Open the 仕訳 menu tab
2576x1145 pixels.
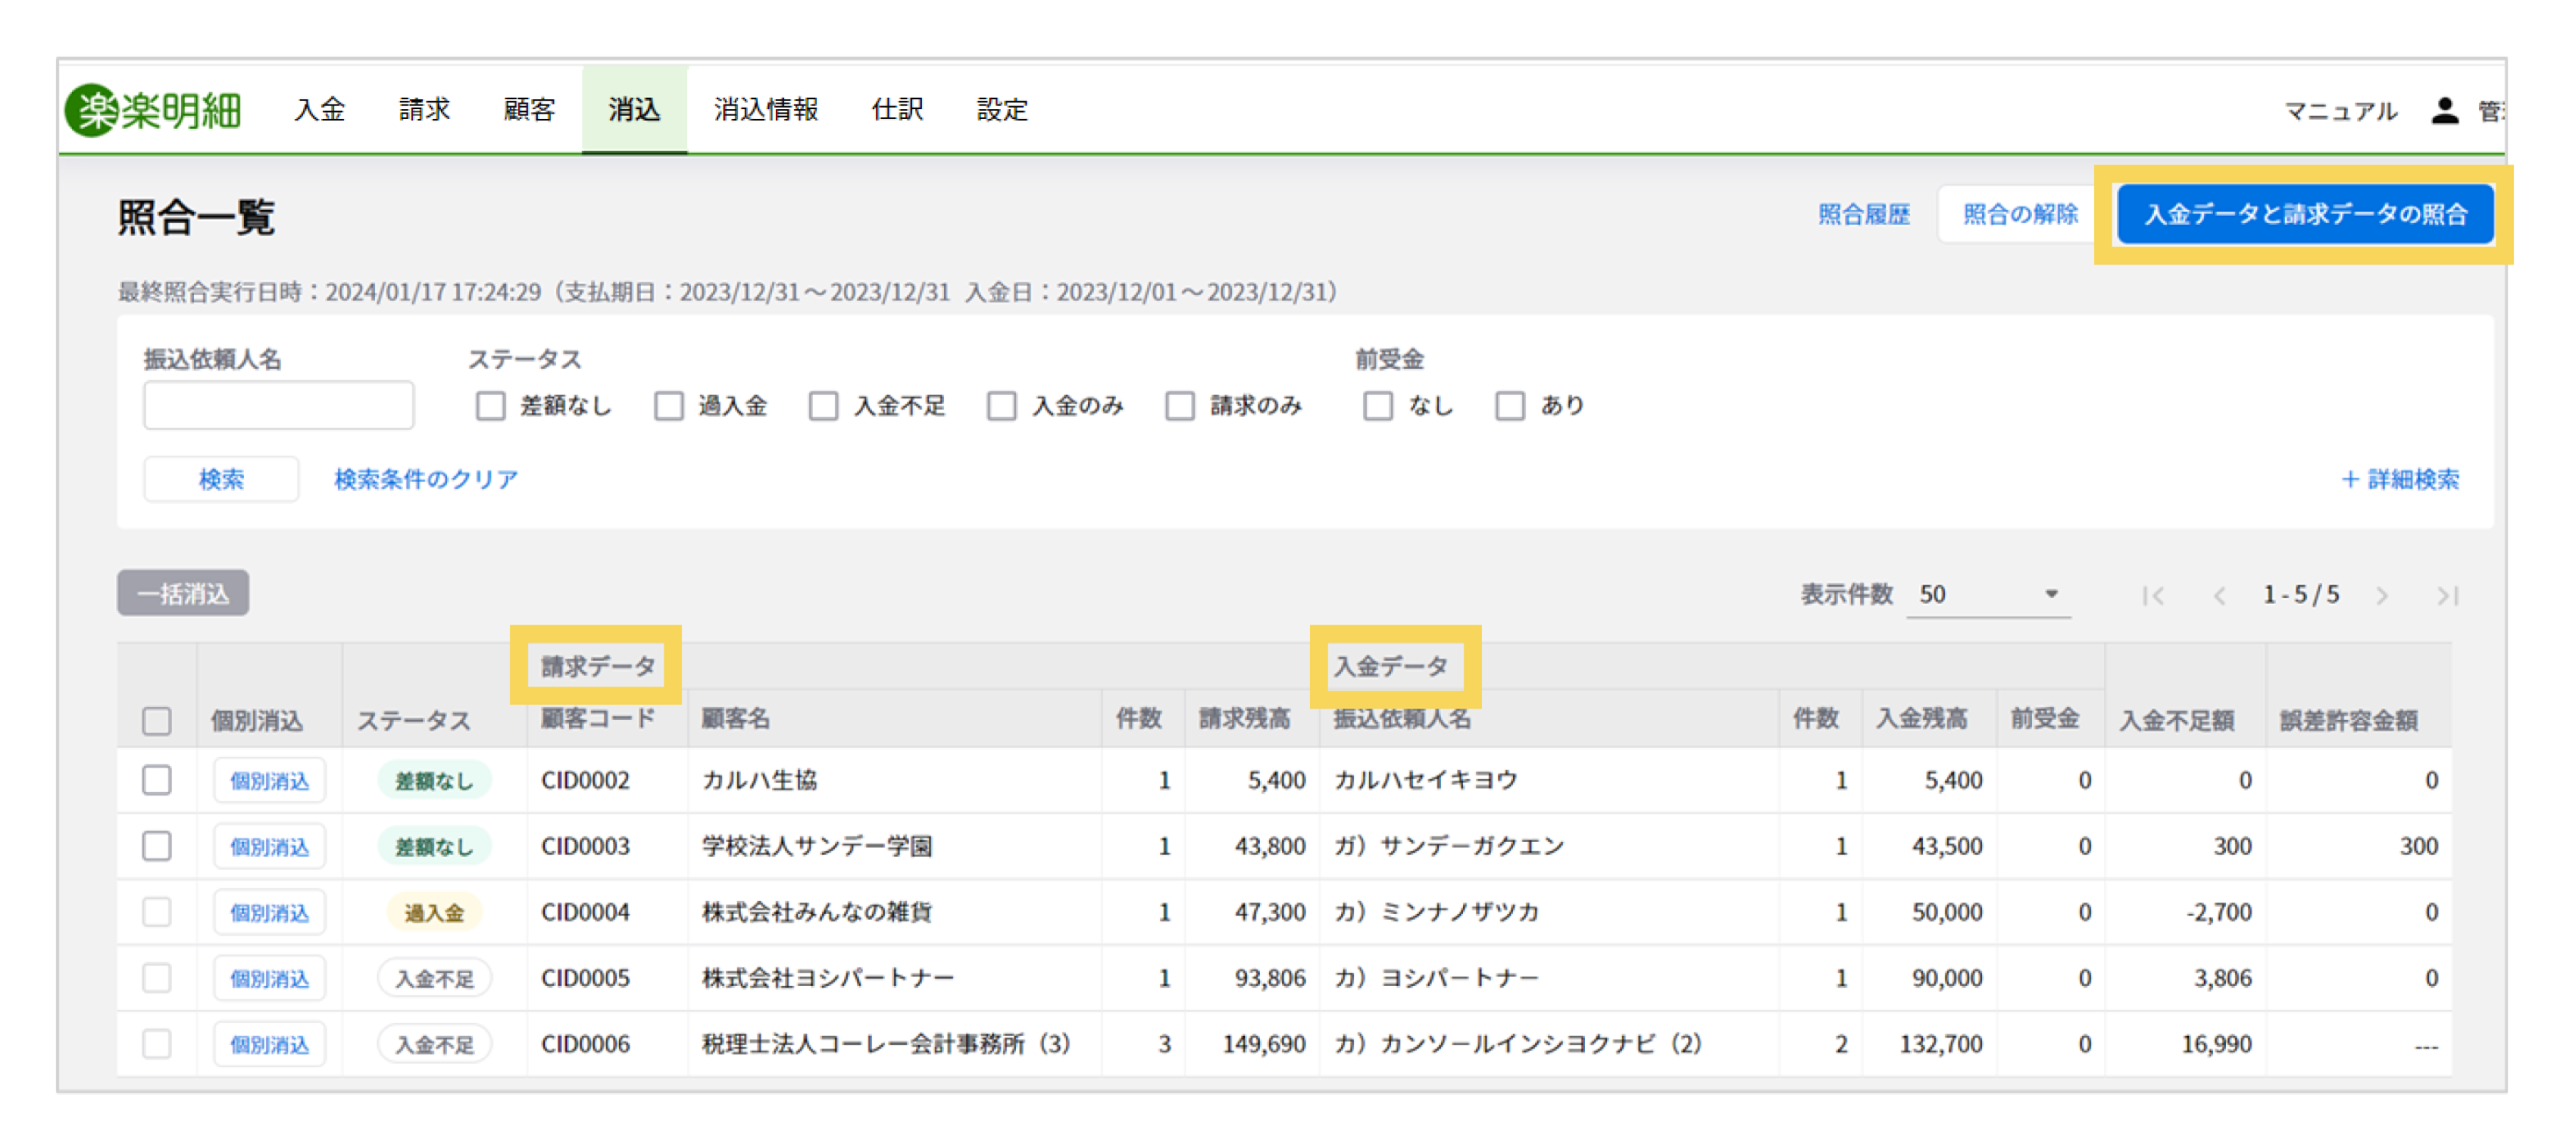click(897, 110)
